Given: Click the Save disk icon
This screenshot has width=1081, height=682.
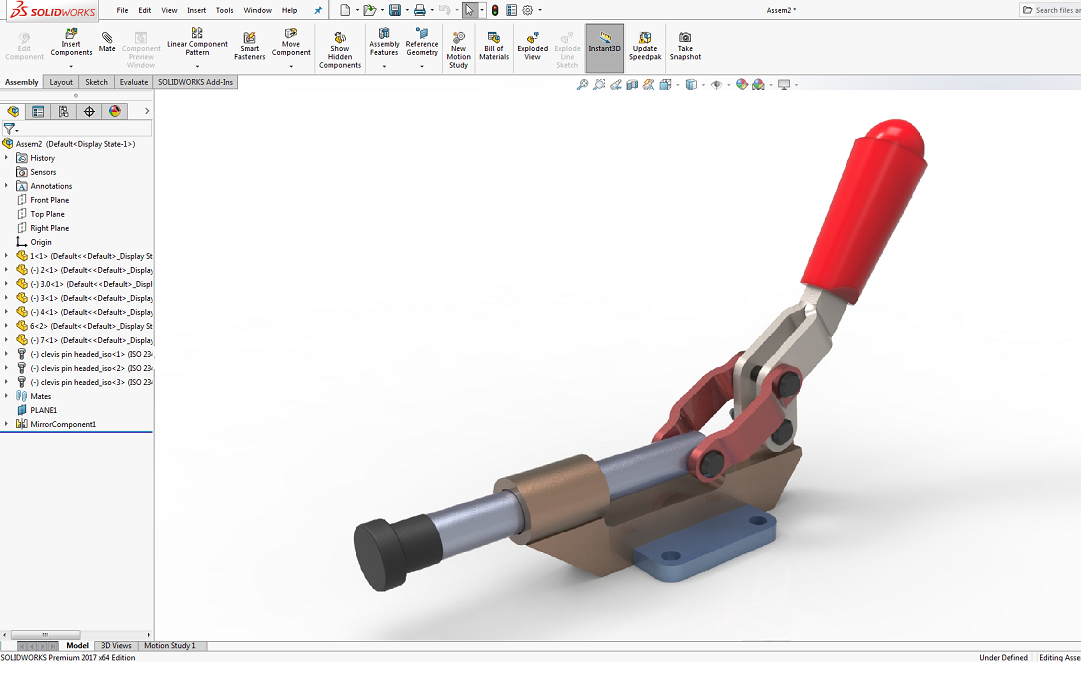Looking at the screenshot, I should click(395, 10).
